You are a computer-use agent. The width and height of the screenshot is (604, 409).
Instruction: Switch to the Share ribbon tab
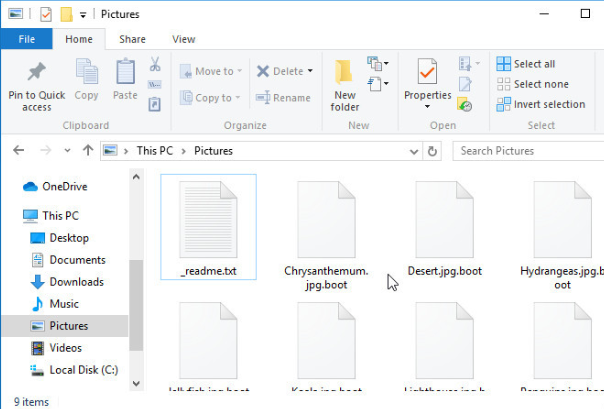tap(132, 39)
